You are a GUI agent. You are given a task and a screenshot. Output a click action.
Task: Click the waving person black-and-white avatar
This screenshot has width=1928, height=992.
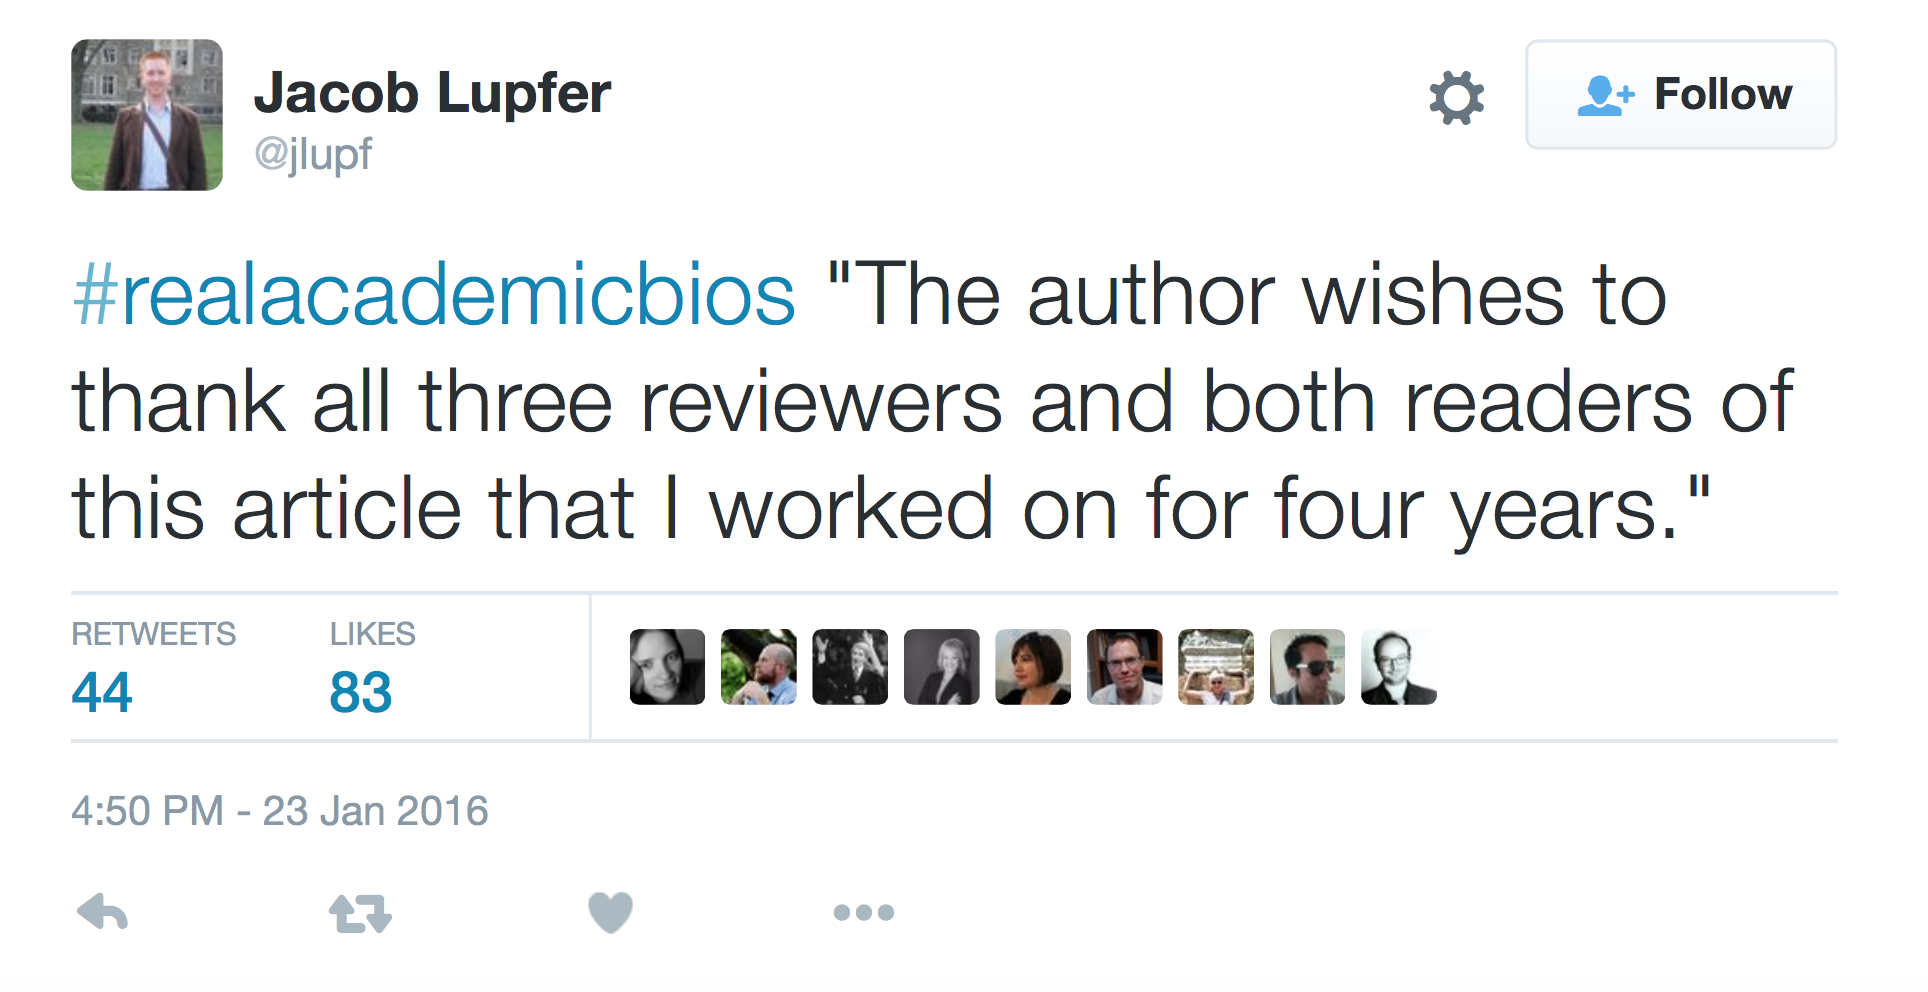[850, 667]
